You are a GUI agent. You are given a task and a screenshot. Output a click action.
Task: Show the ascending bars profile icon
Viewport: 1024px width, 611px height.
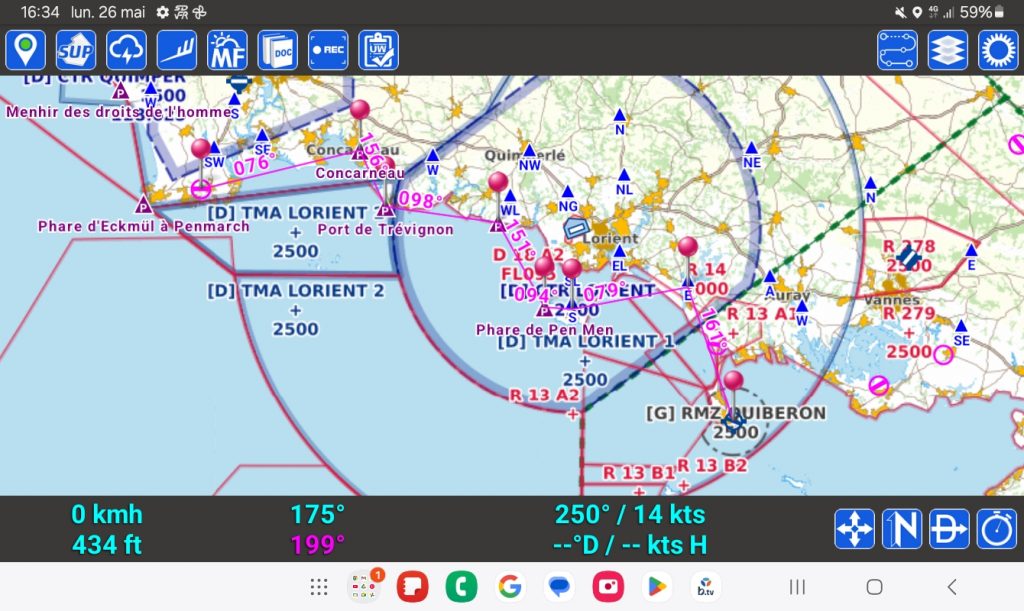tap(177, 50)
